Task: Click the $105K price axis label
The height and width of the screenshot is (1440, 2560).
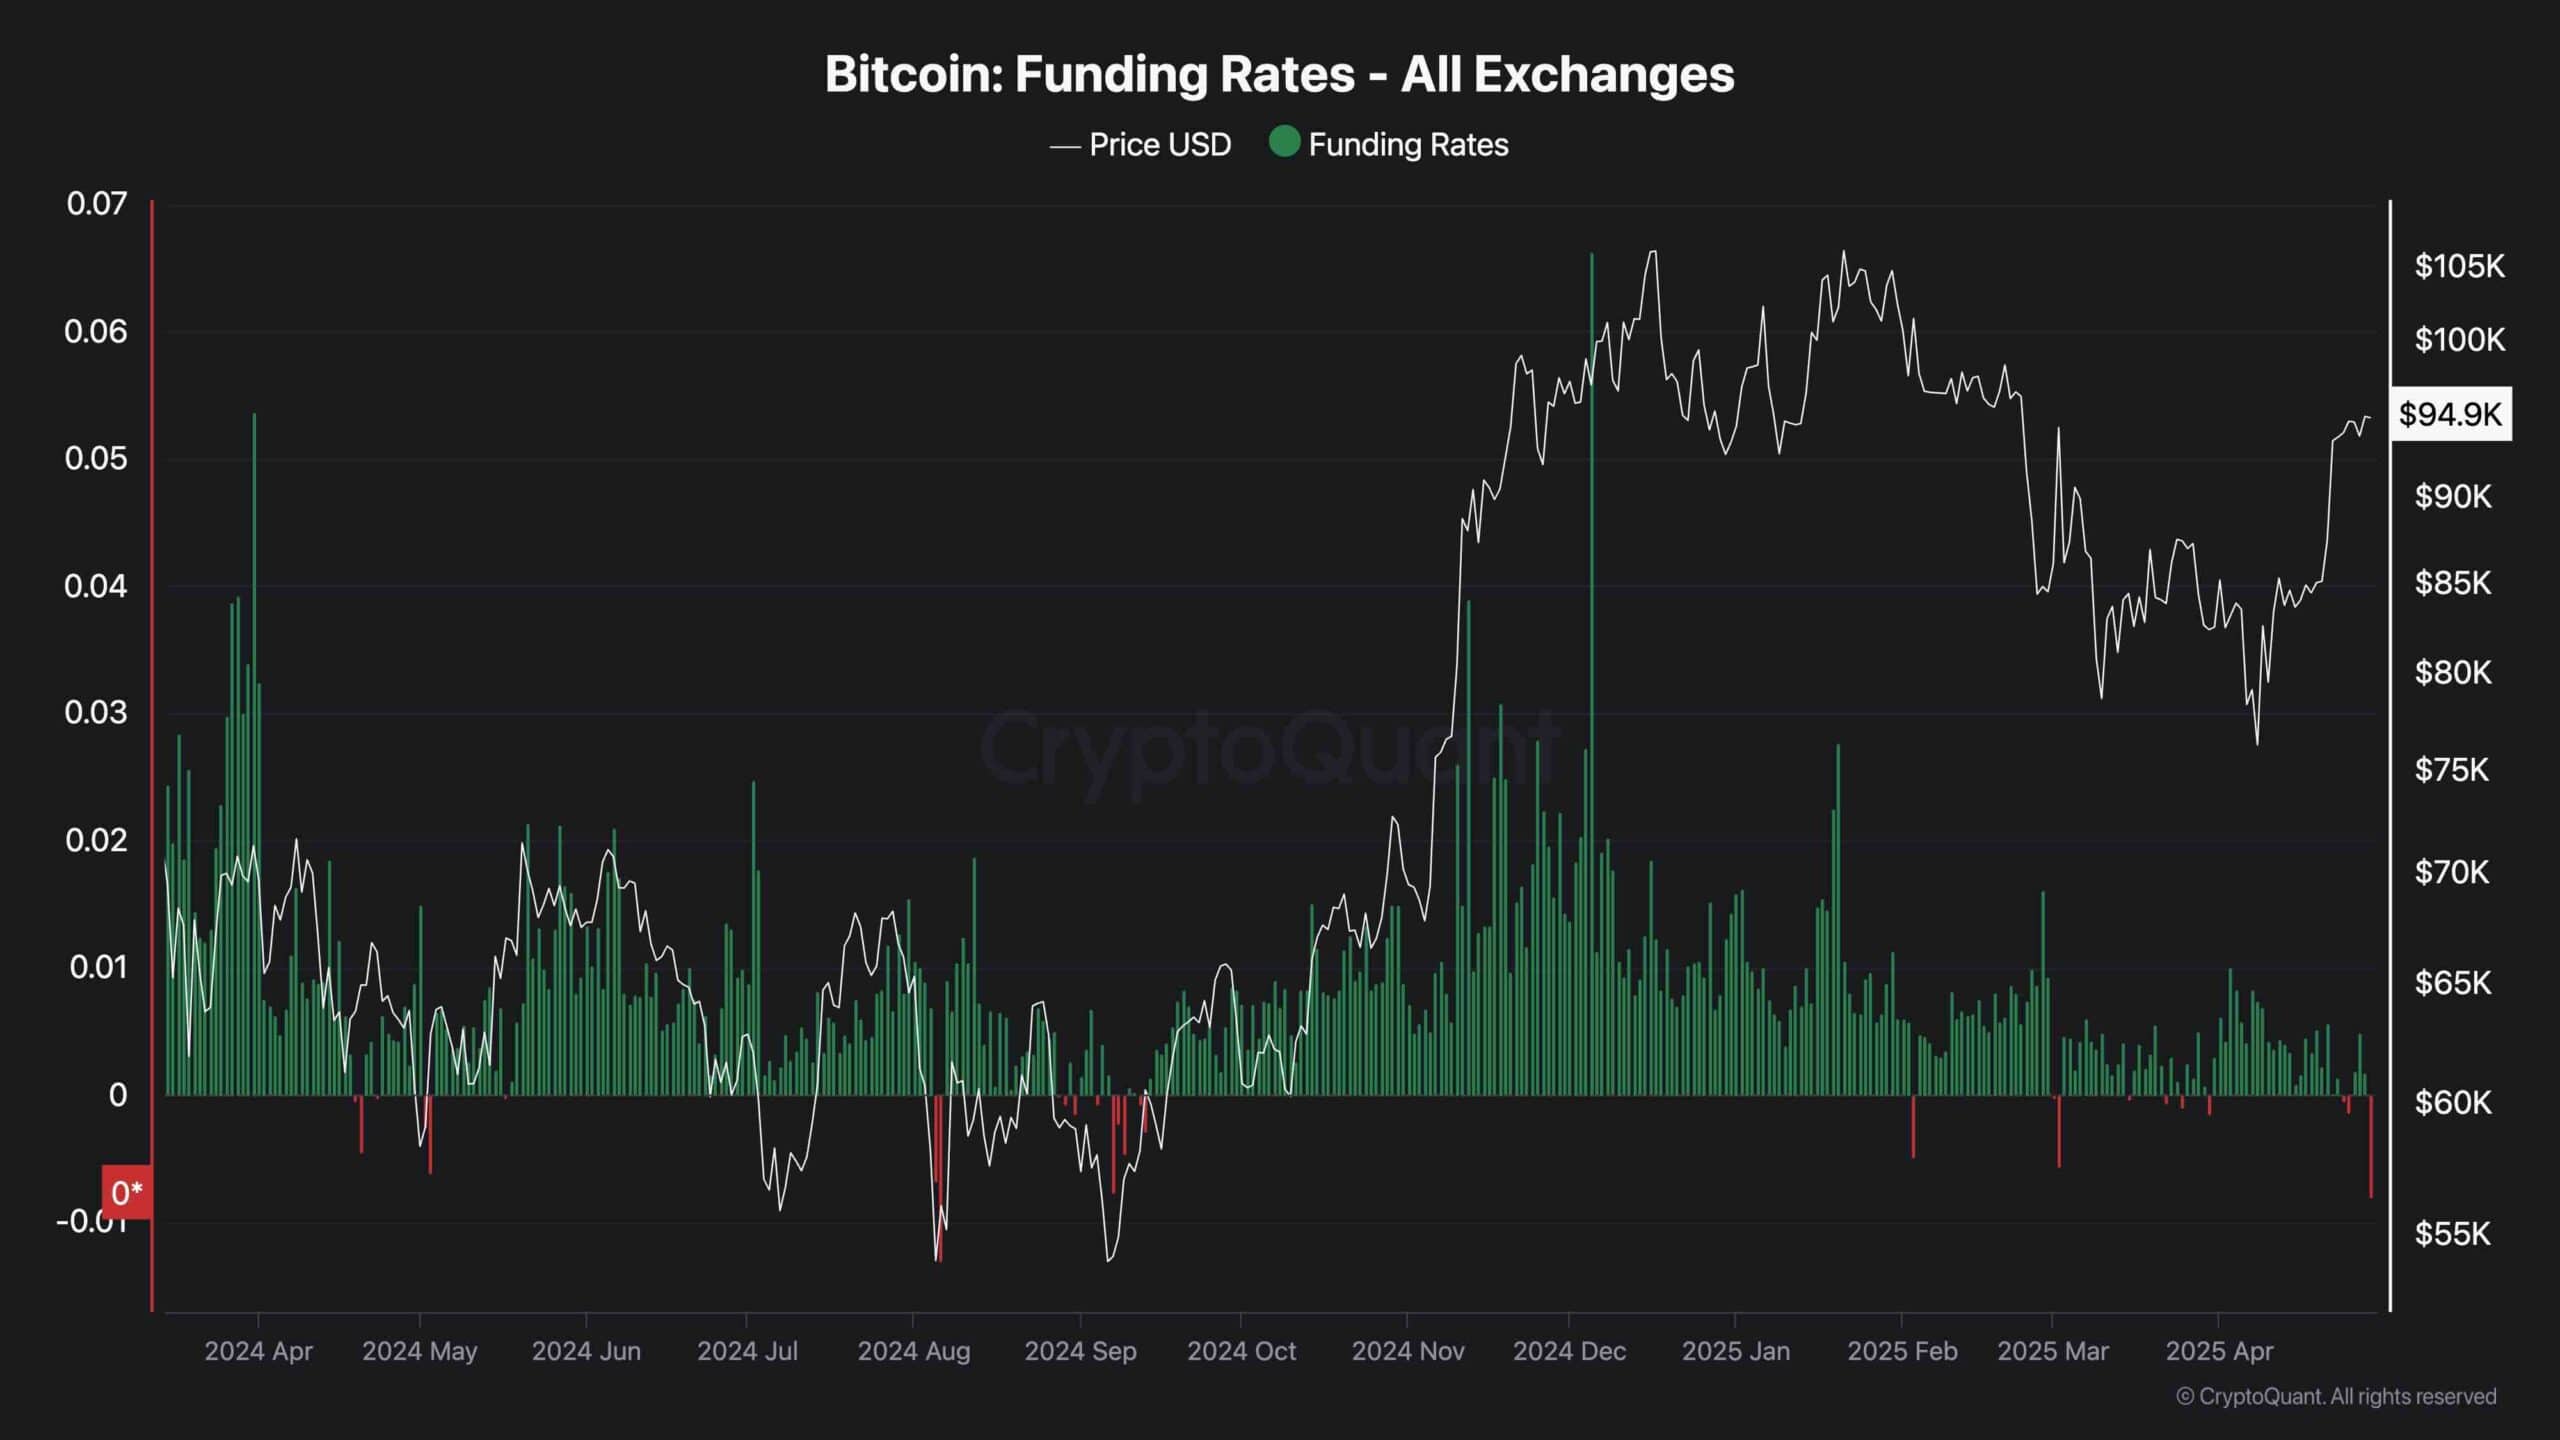Action: click(x=2459, y=266)
